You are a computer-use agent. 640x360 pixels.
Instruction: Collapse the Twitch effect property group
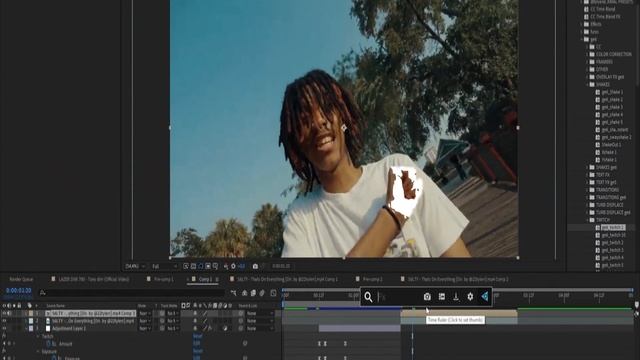(x=38, y=336)
